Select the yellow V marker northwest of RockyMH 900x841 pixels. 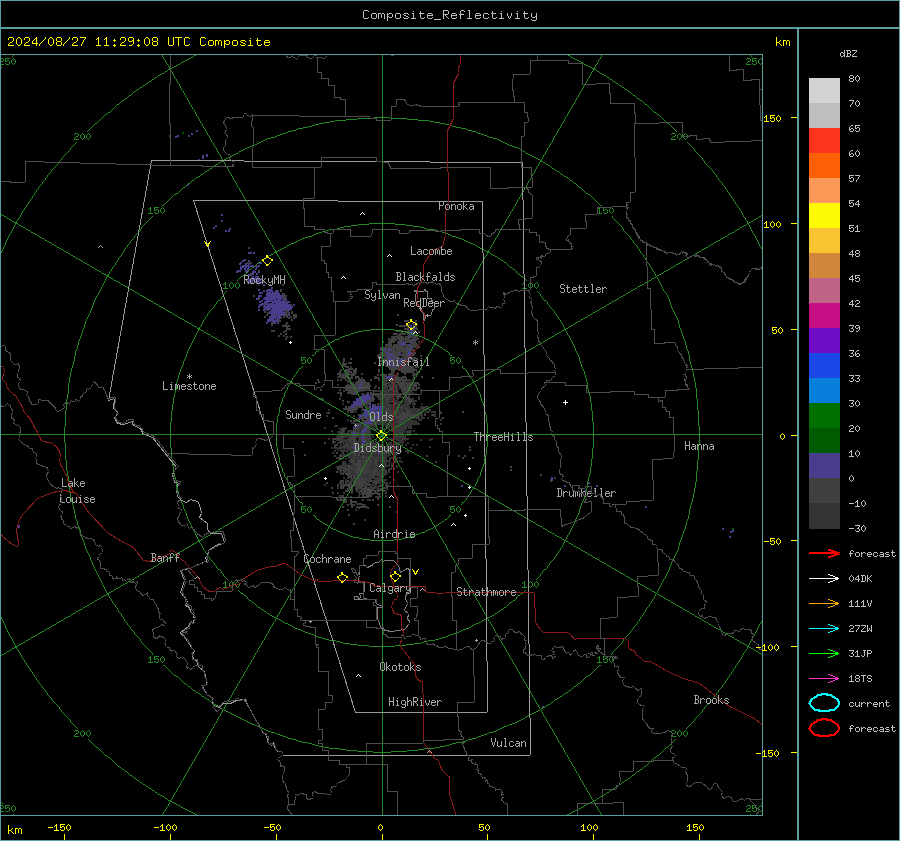pyautogui.click(x=208, y=244)
